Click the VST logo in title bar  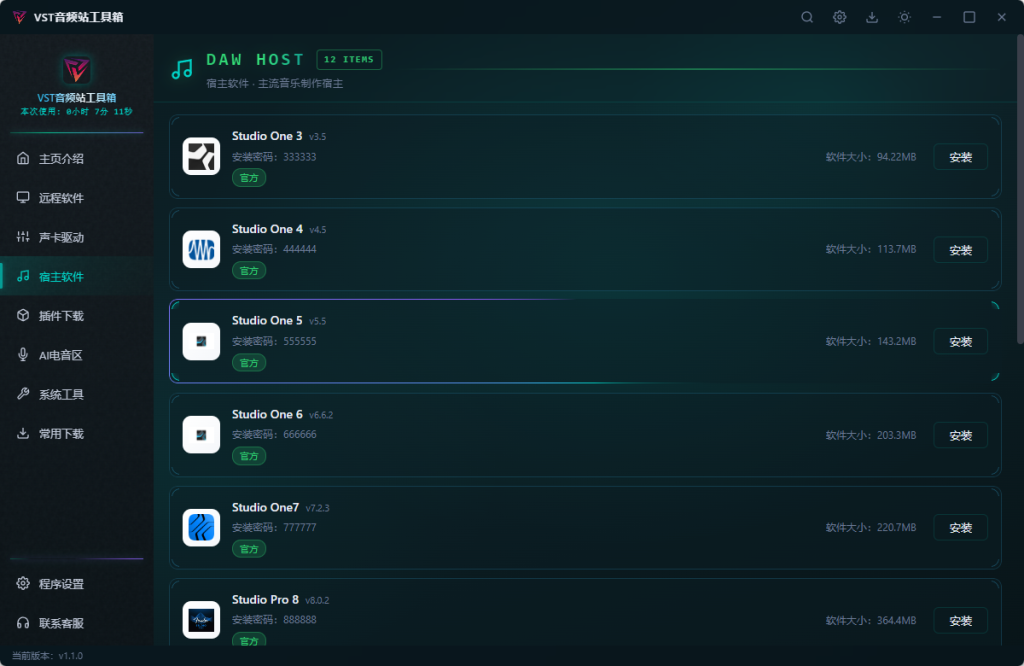(x=20, y=17)
